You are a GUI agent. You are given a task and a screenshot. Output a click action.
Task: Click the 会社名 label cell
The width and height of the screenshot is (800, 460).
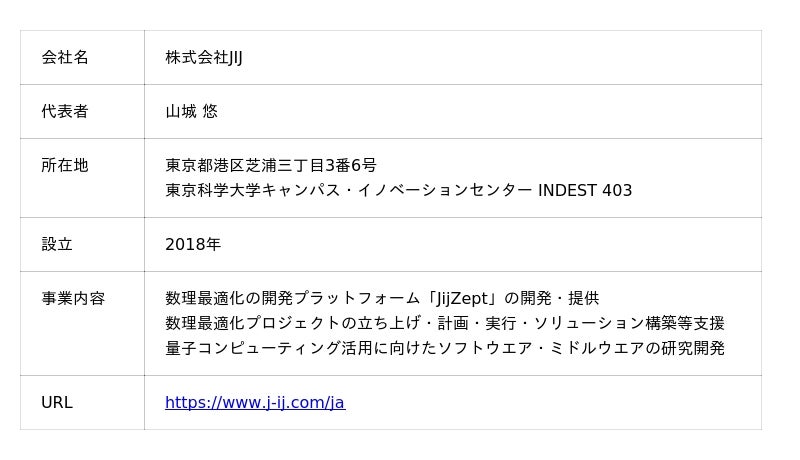[x=83, y=58]
